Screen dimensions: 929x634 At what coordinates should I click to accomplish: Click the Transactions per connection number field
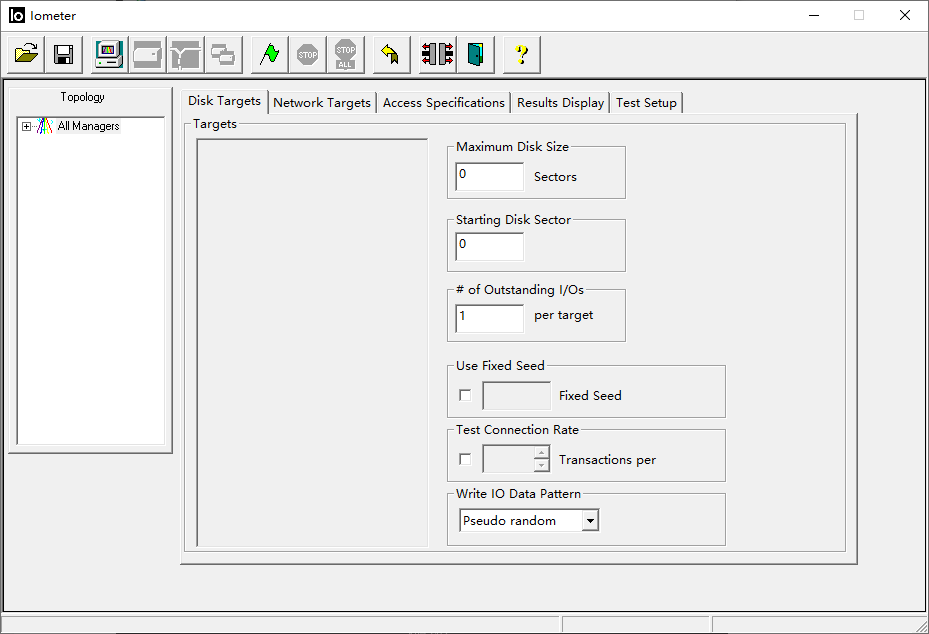(508, 459)
